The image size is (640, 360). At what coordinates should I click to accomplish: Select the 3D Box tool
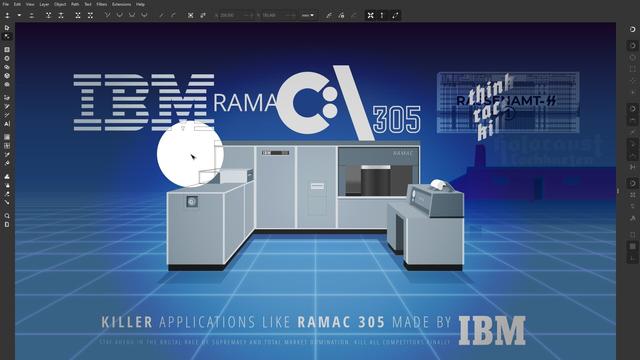coord(7,76)
